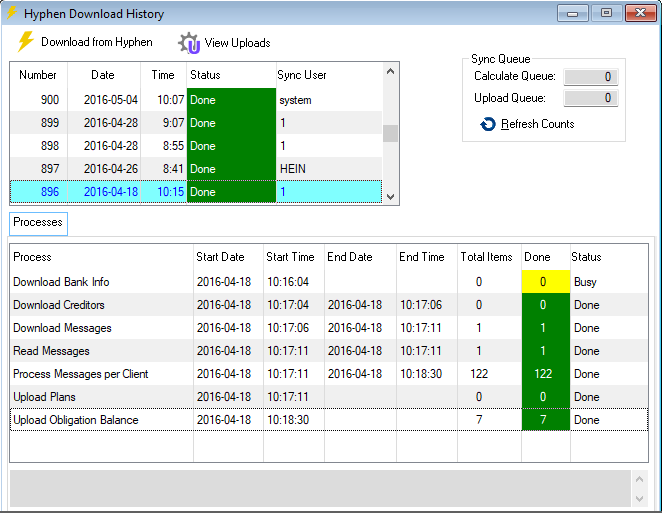Select the Download Bank Info process
The height and width of the screenshot is (515, 663).
(329, 282)
